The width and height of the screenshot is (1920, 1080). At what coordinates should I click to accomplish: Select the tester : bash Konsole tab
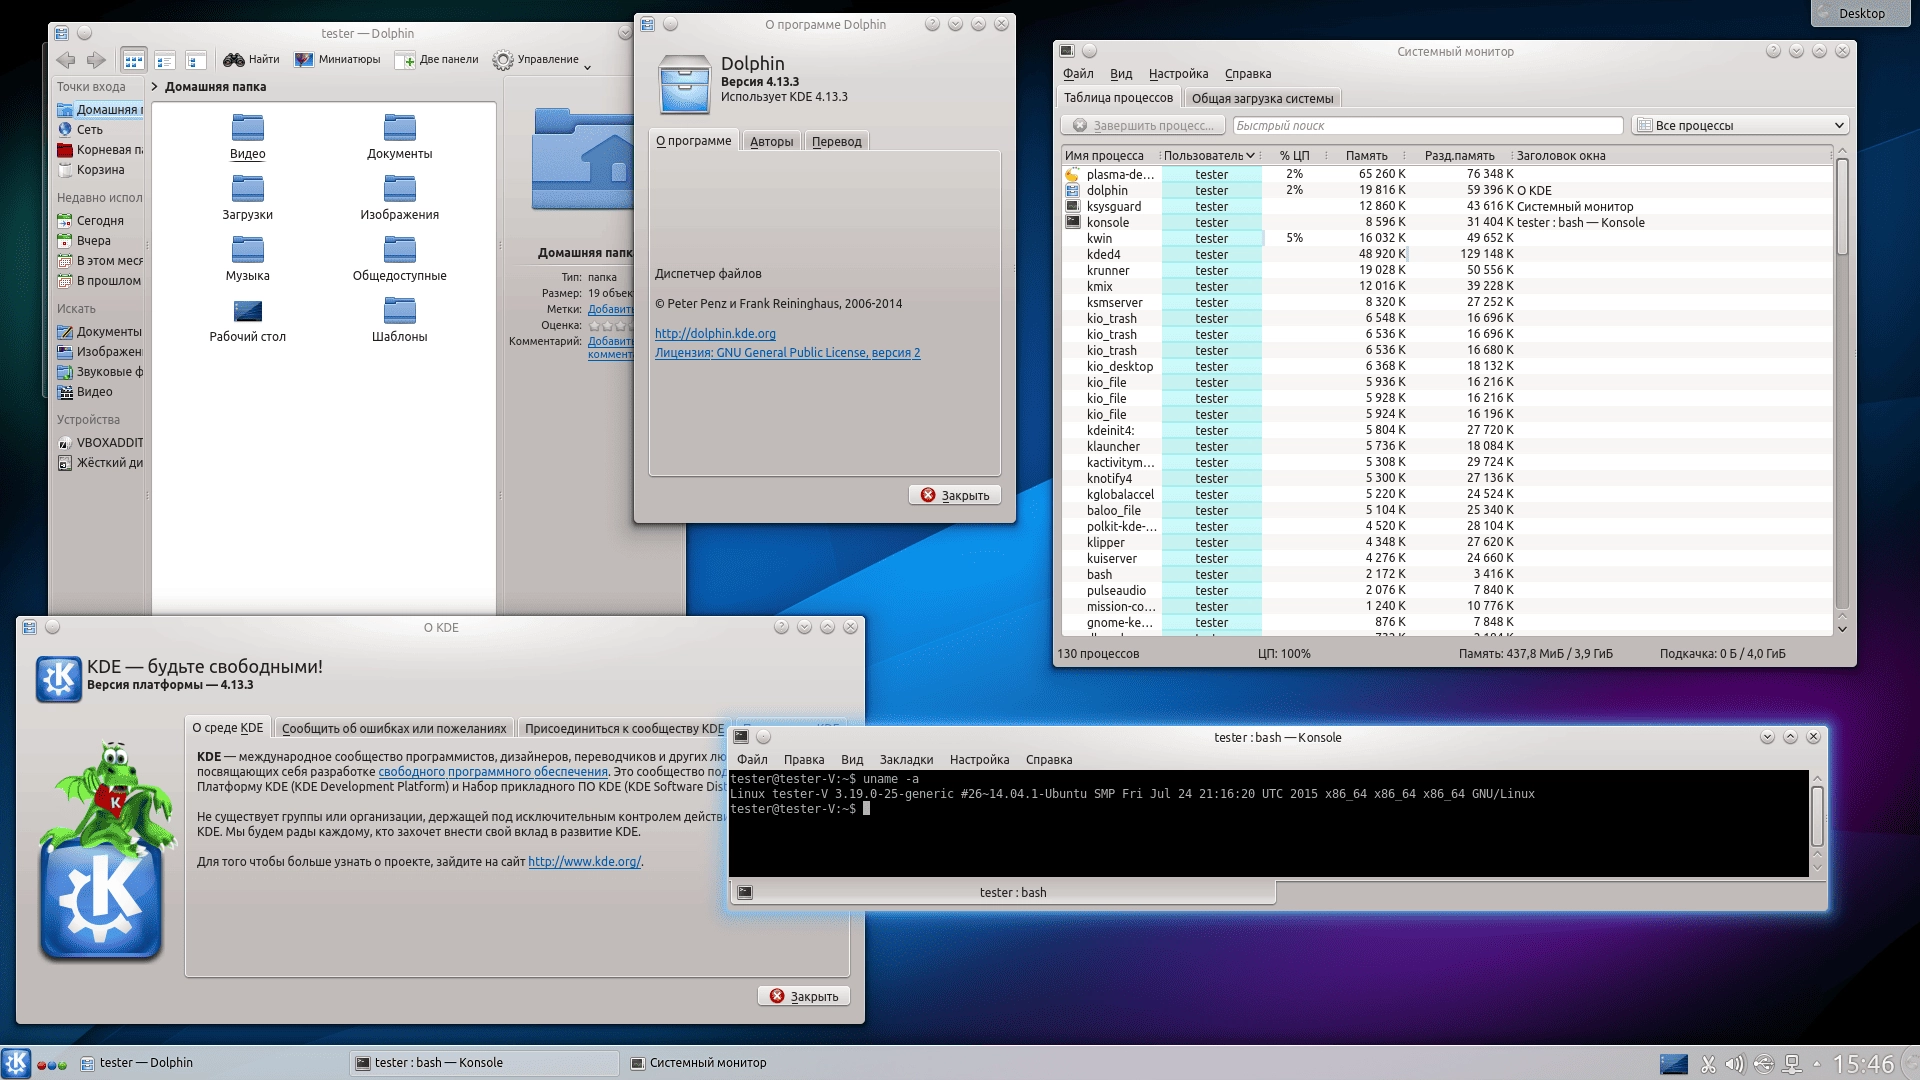pos(1004,893)
